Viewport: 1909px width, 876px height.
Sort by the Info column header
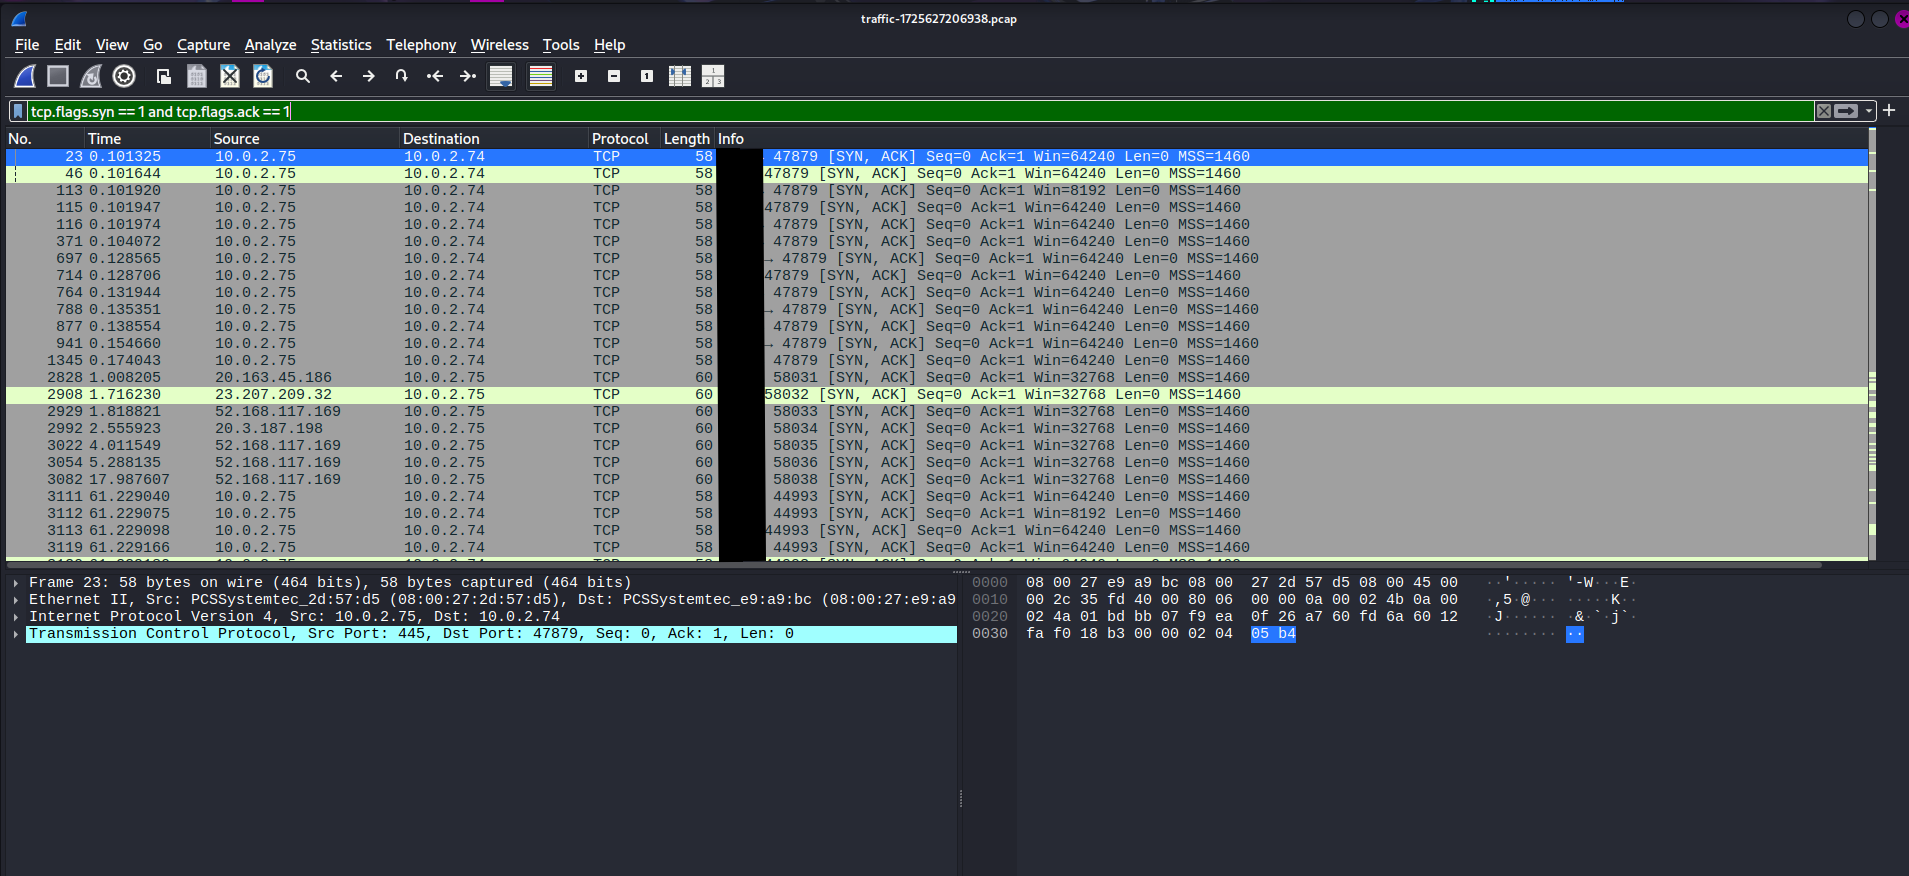1291,139
